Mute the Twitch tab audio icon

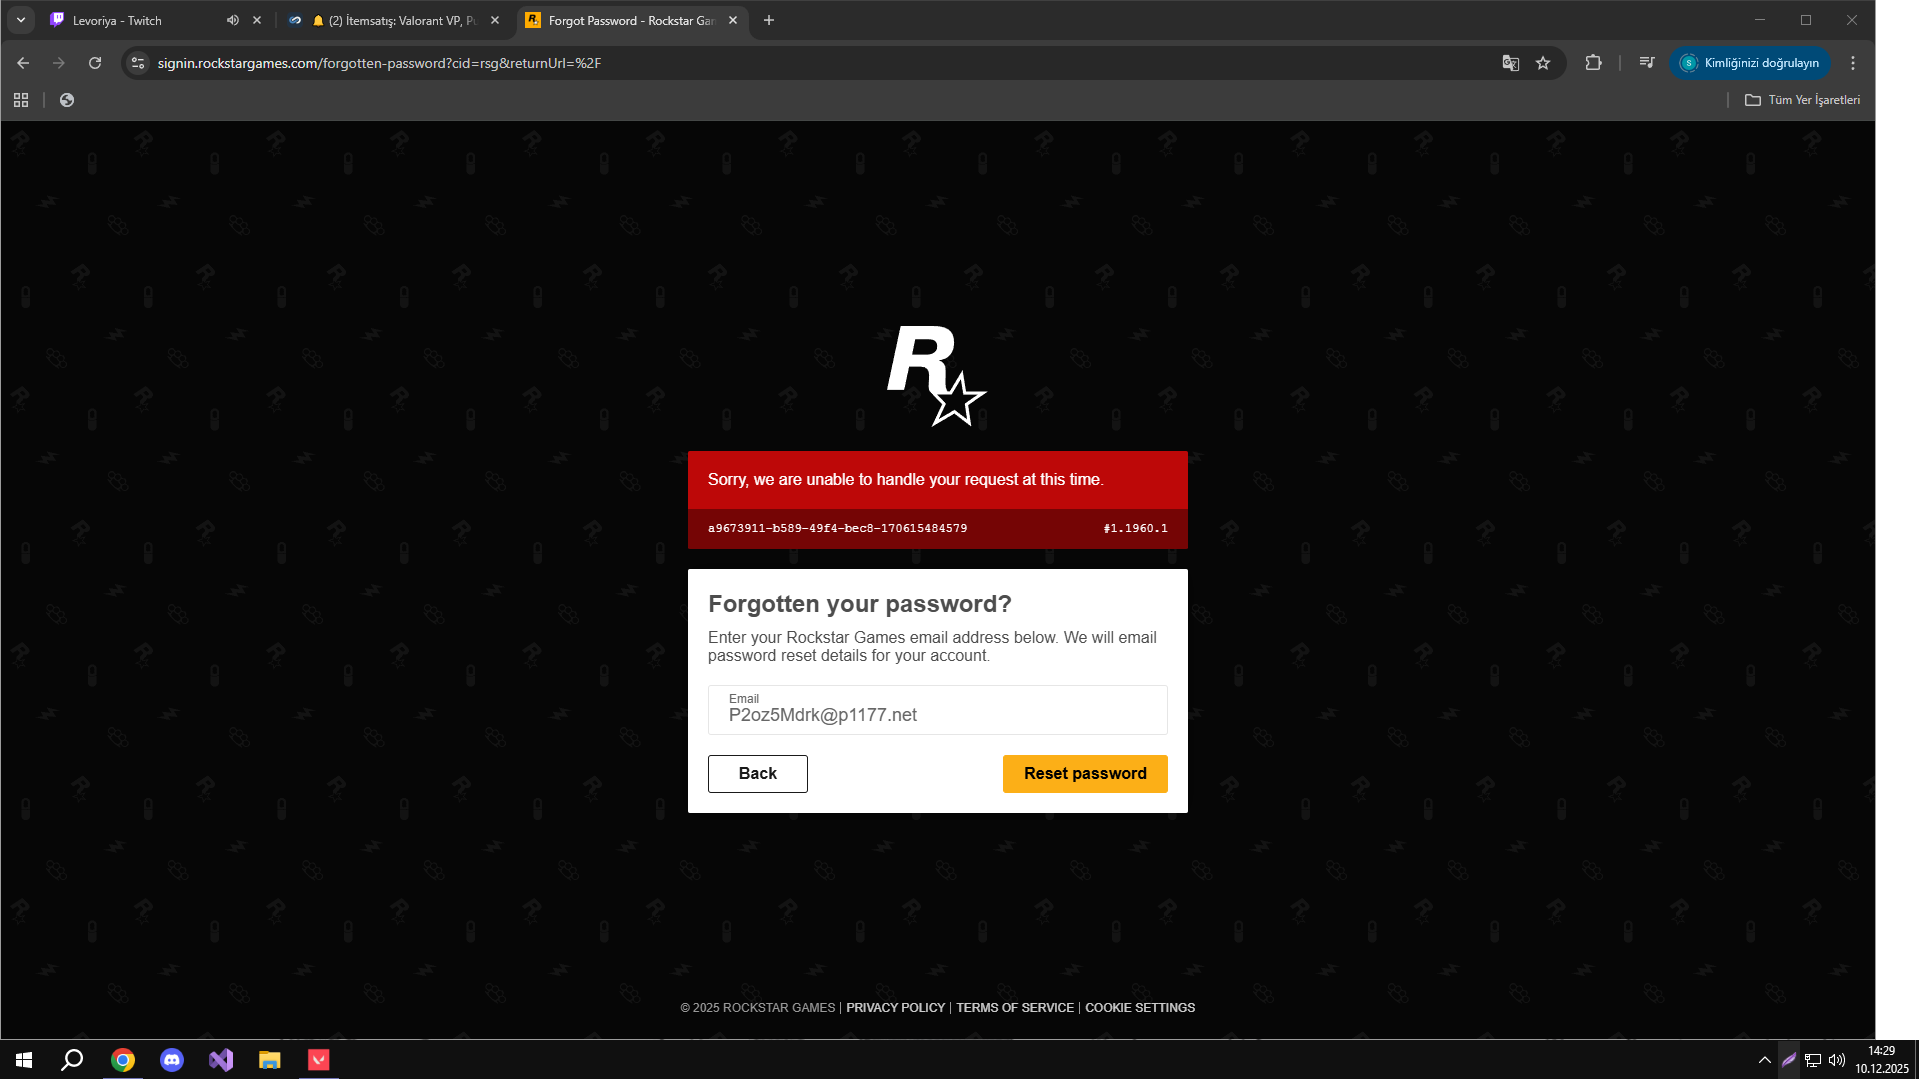[233, 20]
